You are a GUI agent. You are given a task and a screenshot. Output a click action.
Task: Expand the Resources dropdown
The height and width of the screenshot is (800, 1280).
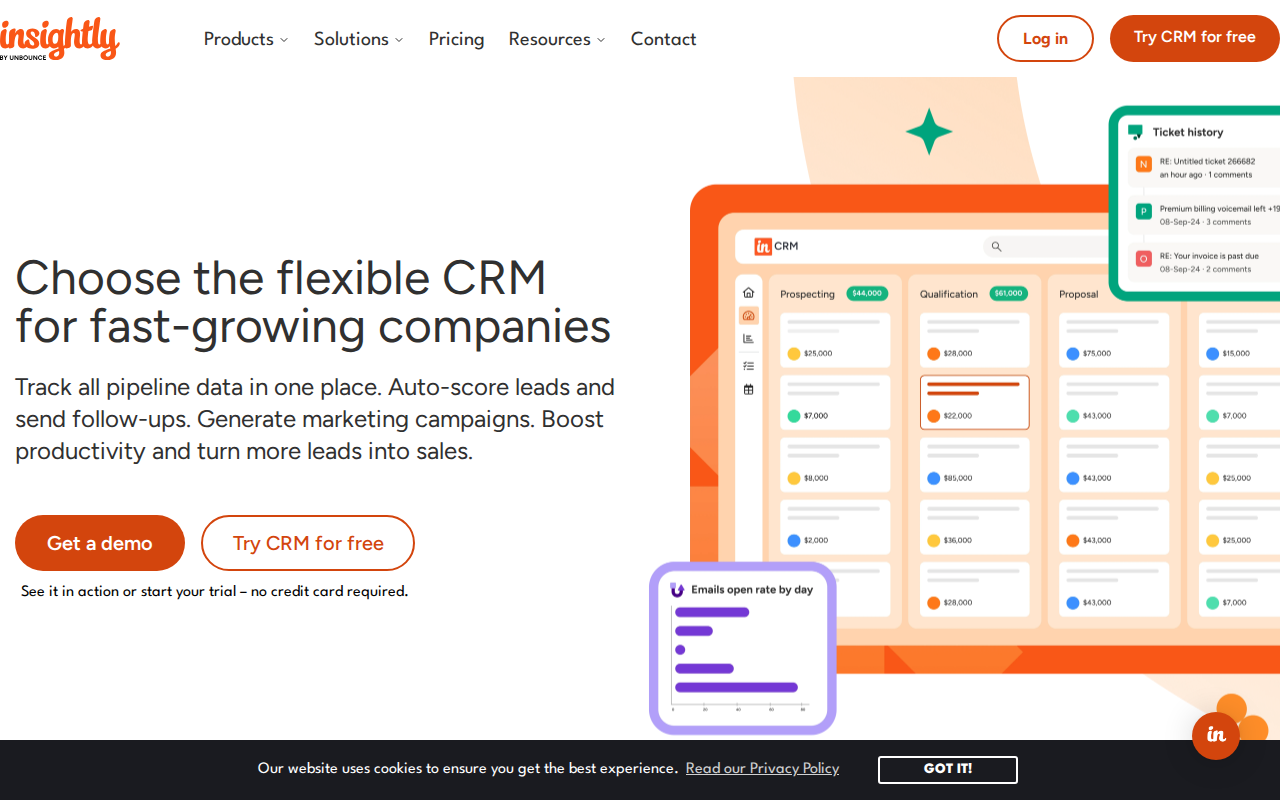point(556,39)
